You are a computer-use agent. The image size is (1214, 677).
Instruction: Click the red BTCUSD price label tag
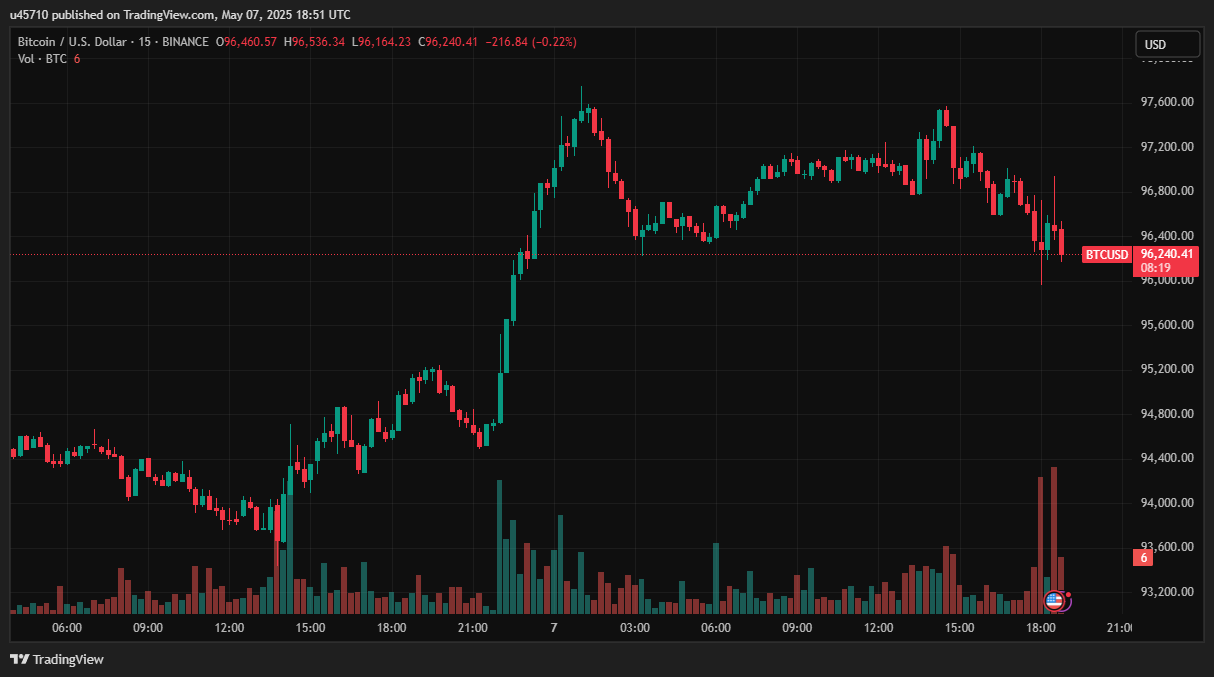(x=1106, y=255)
